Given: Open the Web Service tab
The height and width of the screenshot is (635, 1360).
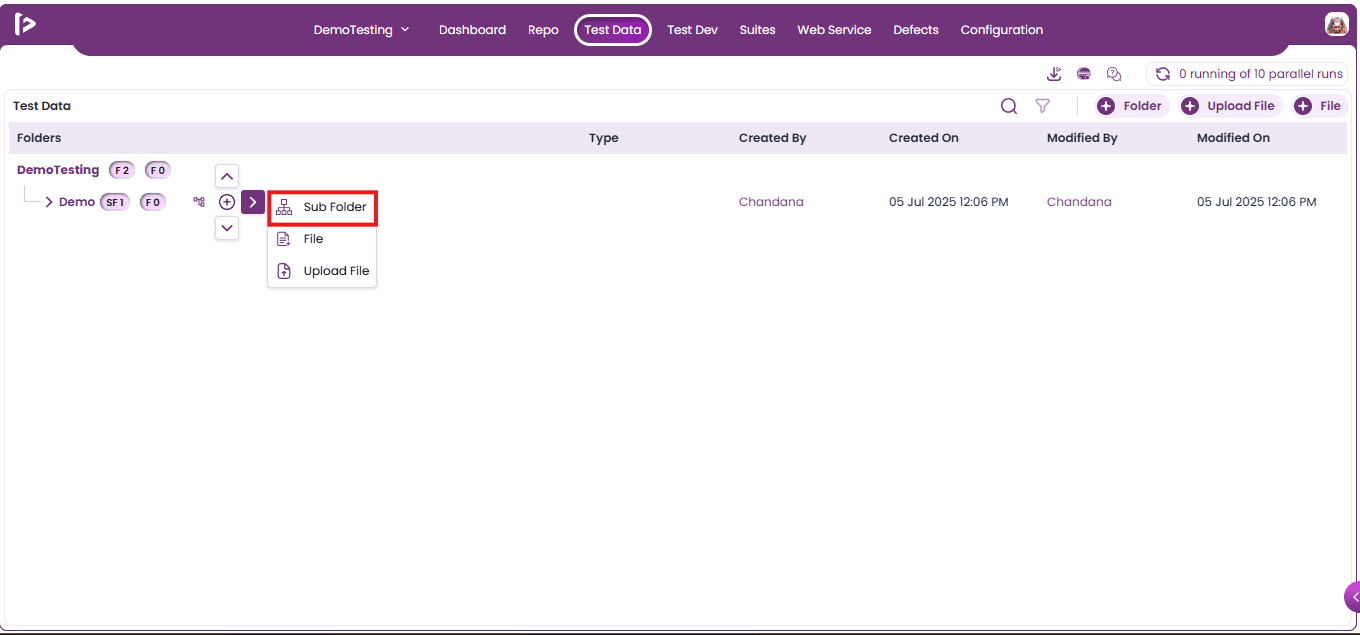Looking at the screenshot, I should coord(834,30).
